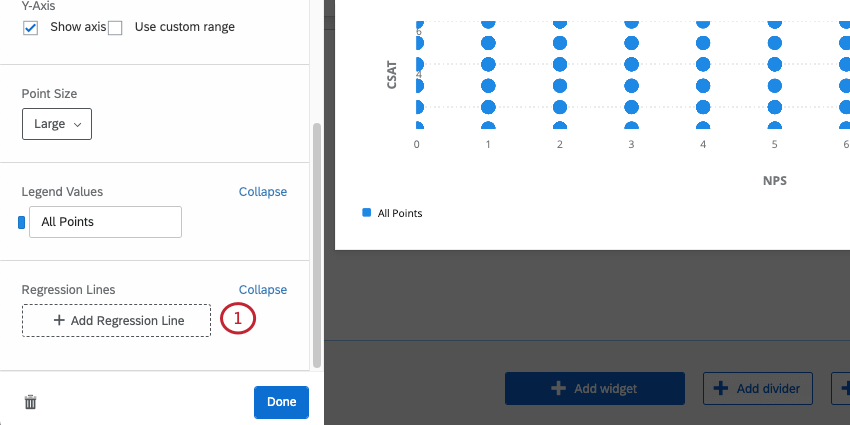Click the Add widget button
Screen dimensions: 850x425
click(x=594, y=388)
